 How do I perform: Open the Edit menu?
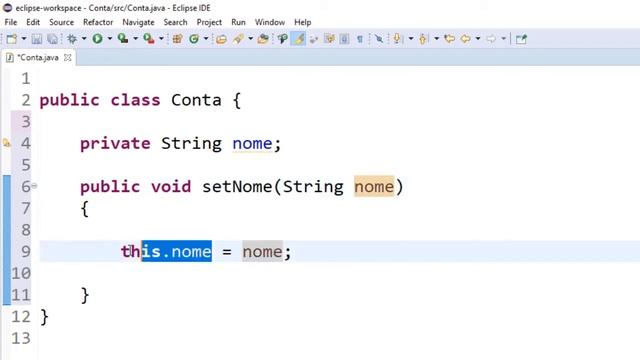pos(33,22)
